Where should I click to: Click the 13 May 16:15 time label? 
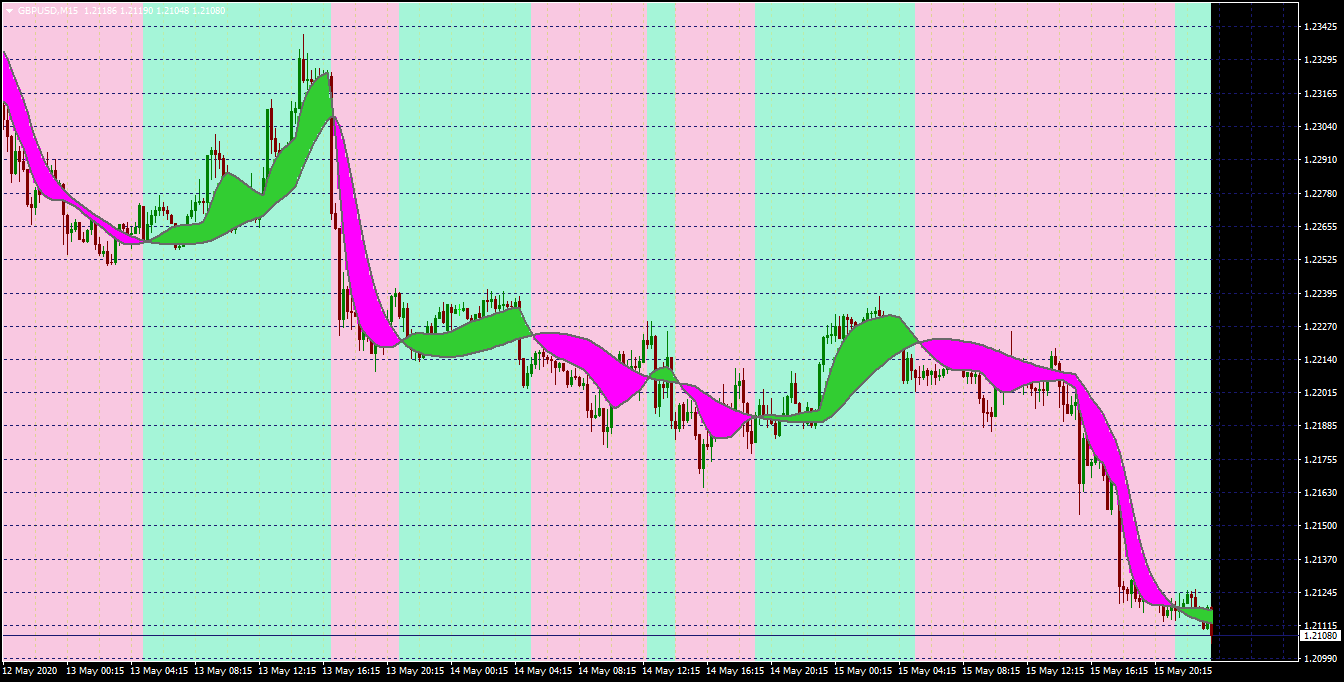[352, 671]
